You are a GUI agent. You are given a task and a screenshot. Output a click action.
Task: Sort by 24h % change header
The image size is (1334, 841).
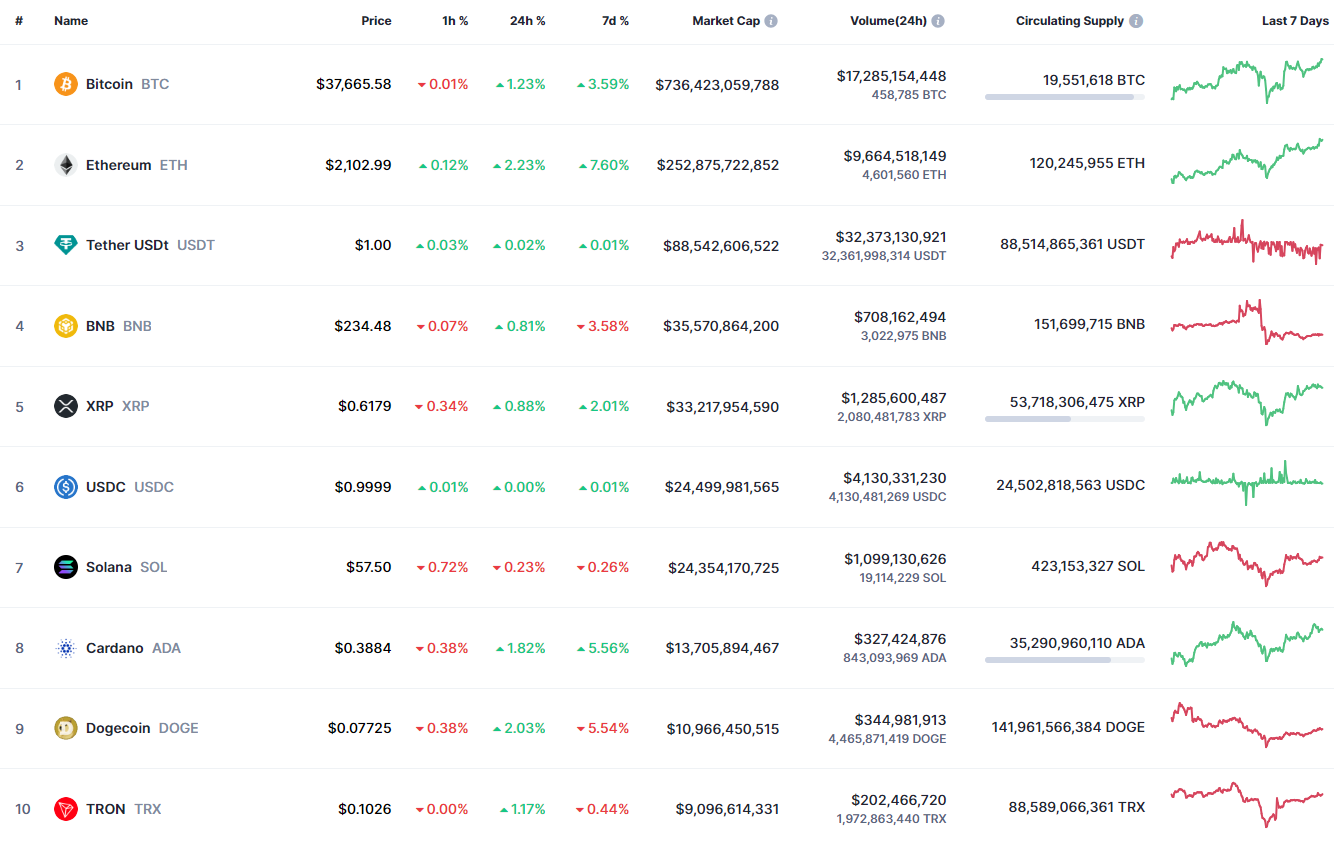[x=527, y=21]
